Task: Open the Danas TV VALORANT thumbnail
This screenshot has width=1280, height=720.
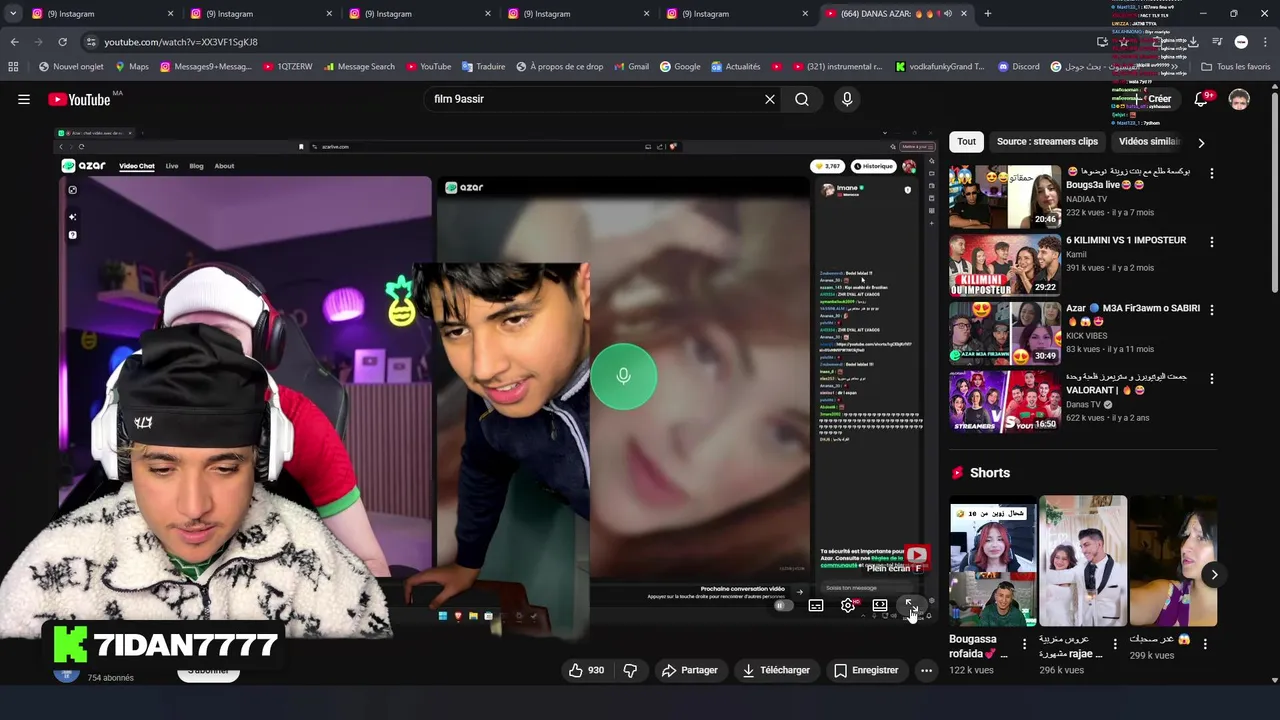Action: pyautogui.click(x=1004, y=401)
